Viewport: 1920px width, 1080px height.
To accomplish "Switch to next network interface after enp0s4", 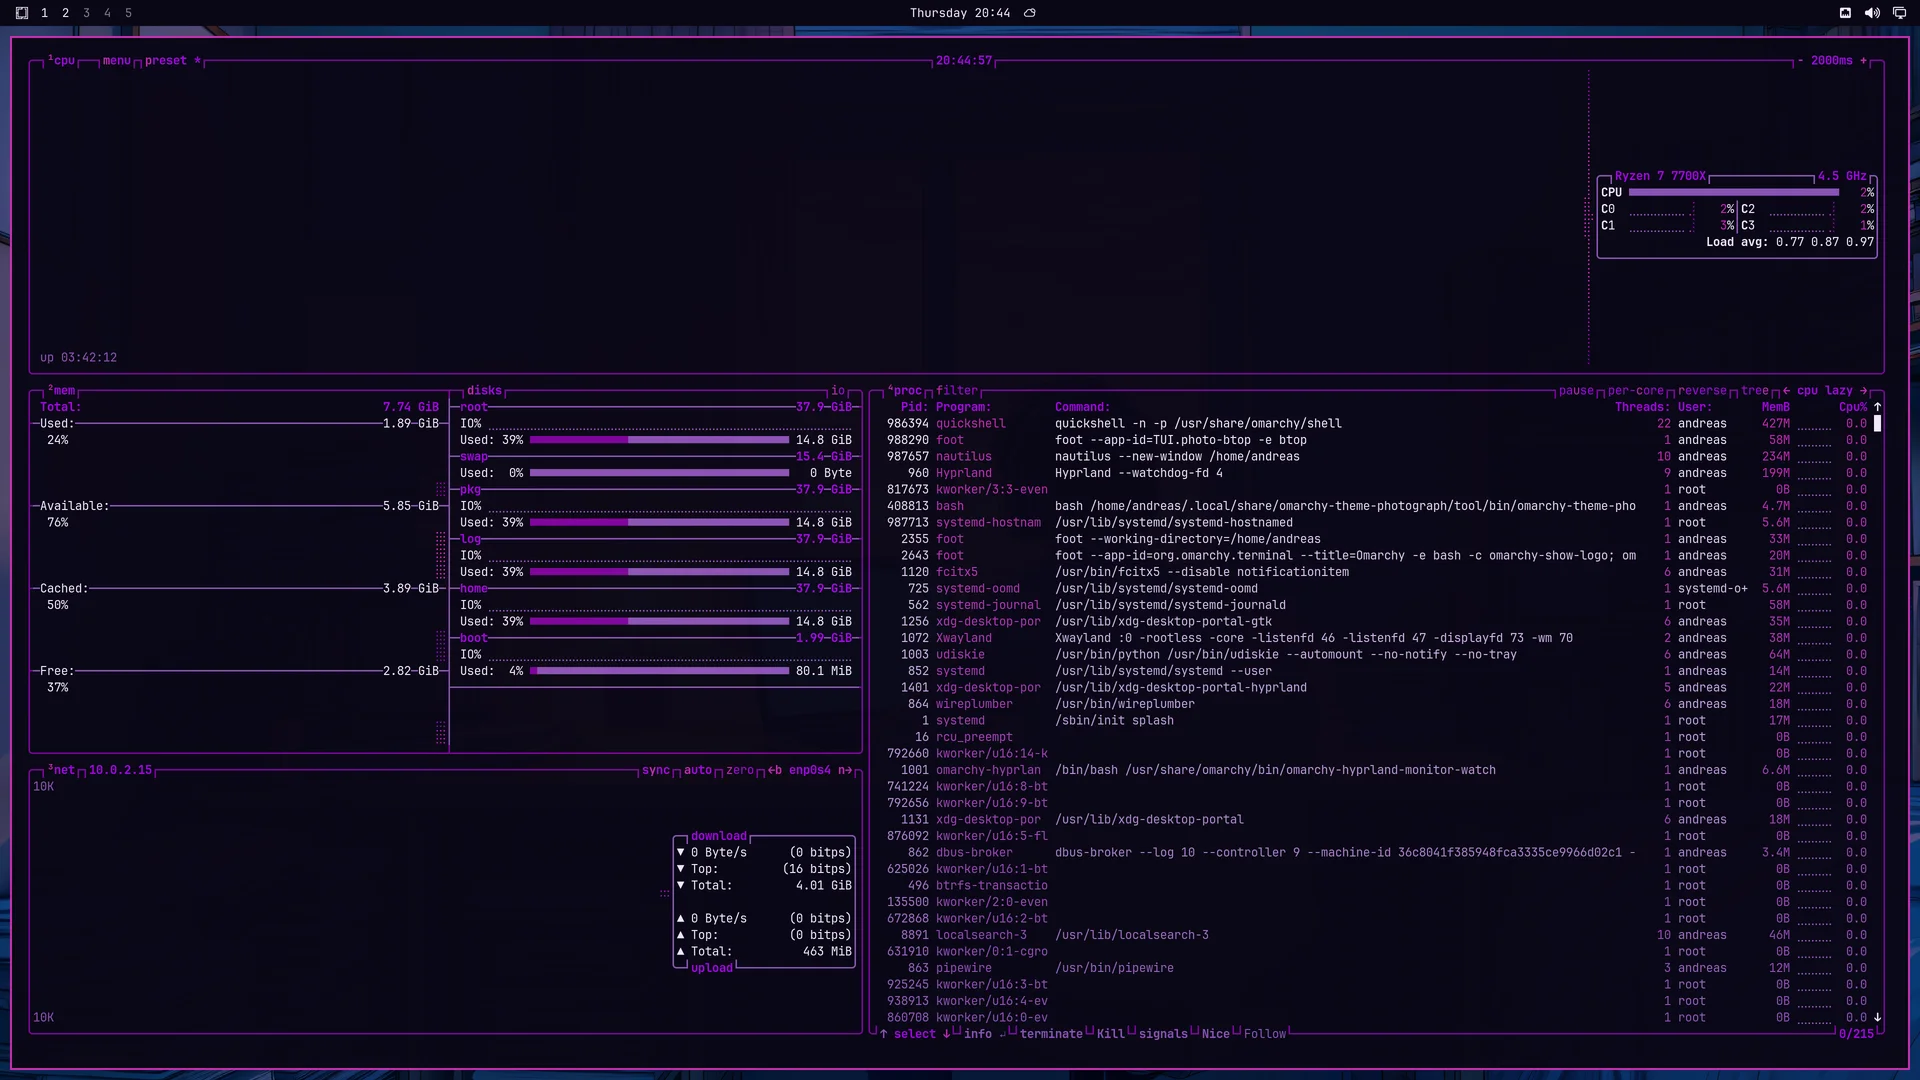I will coord(845,770).
